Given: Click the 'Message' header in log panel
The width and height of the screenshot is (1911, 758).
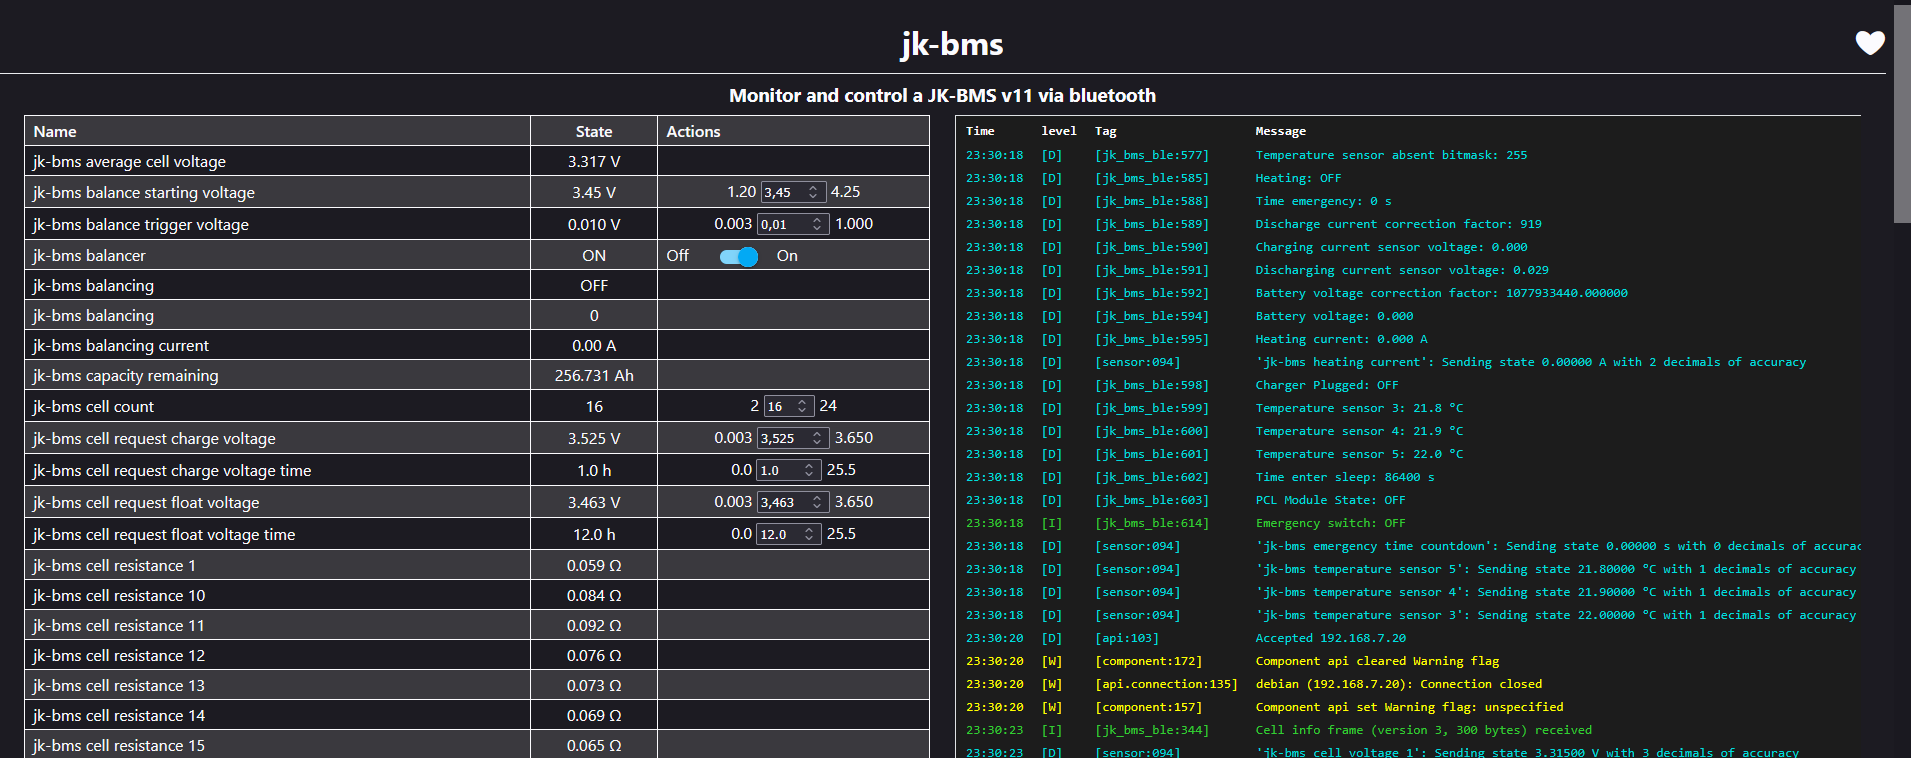Looking at the screenshot, I should [1280, 131].
